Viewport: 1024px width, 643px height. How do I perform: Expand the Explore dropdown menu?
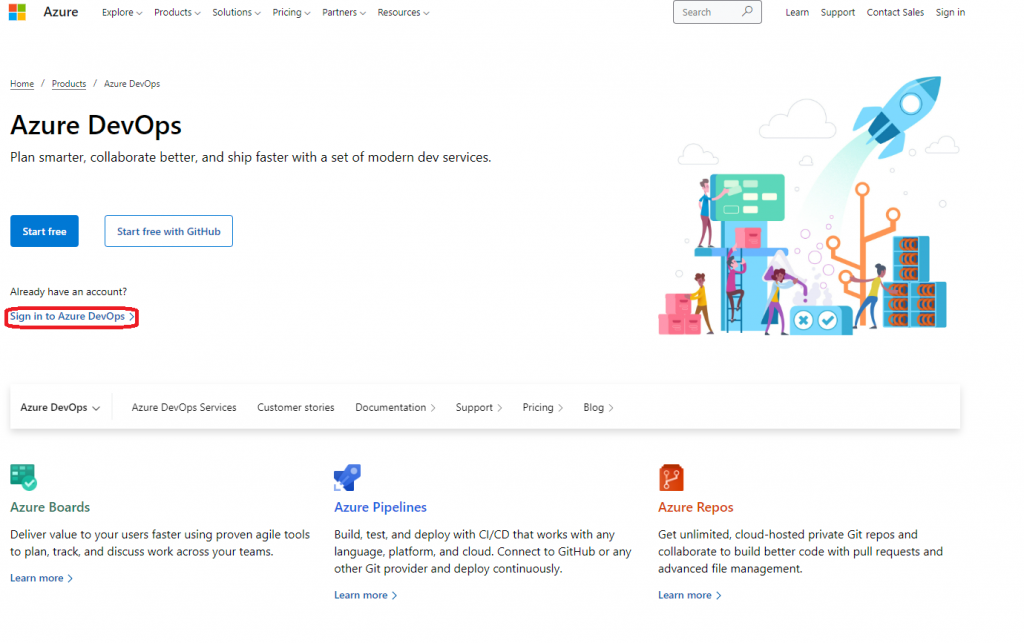[122, 13]
